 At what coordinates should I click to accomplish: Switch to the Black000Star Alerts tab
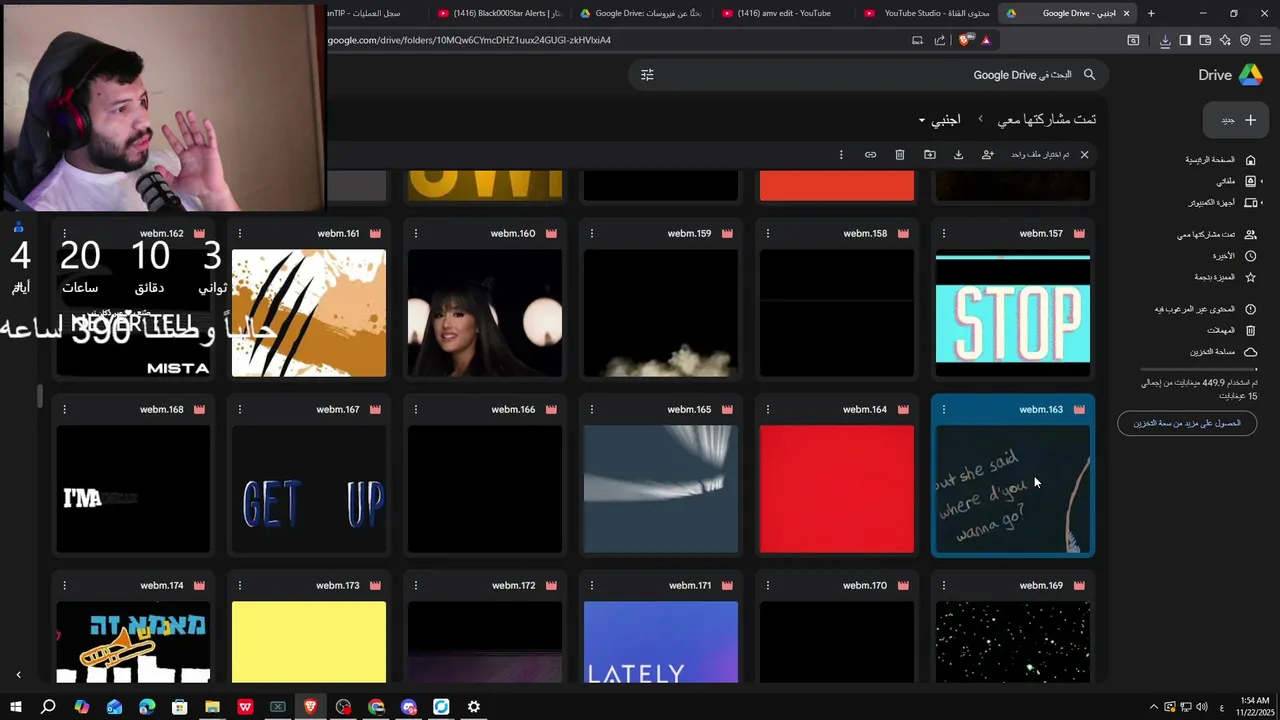500,13
